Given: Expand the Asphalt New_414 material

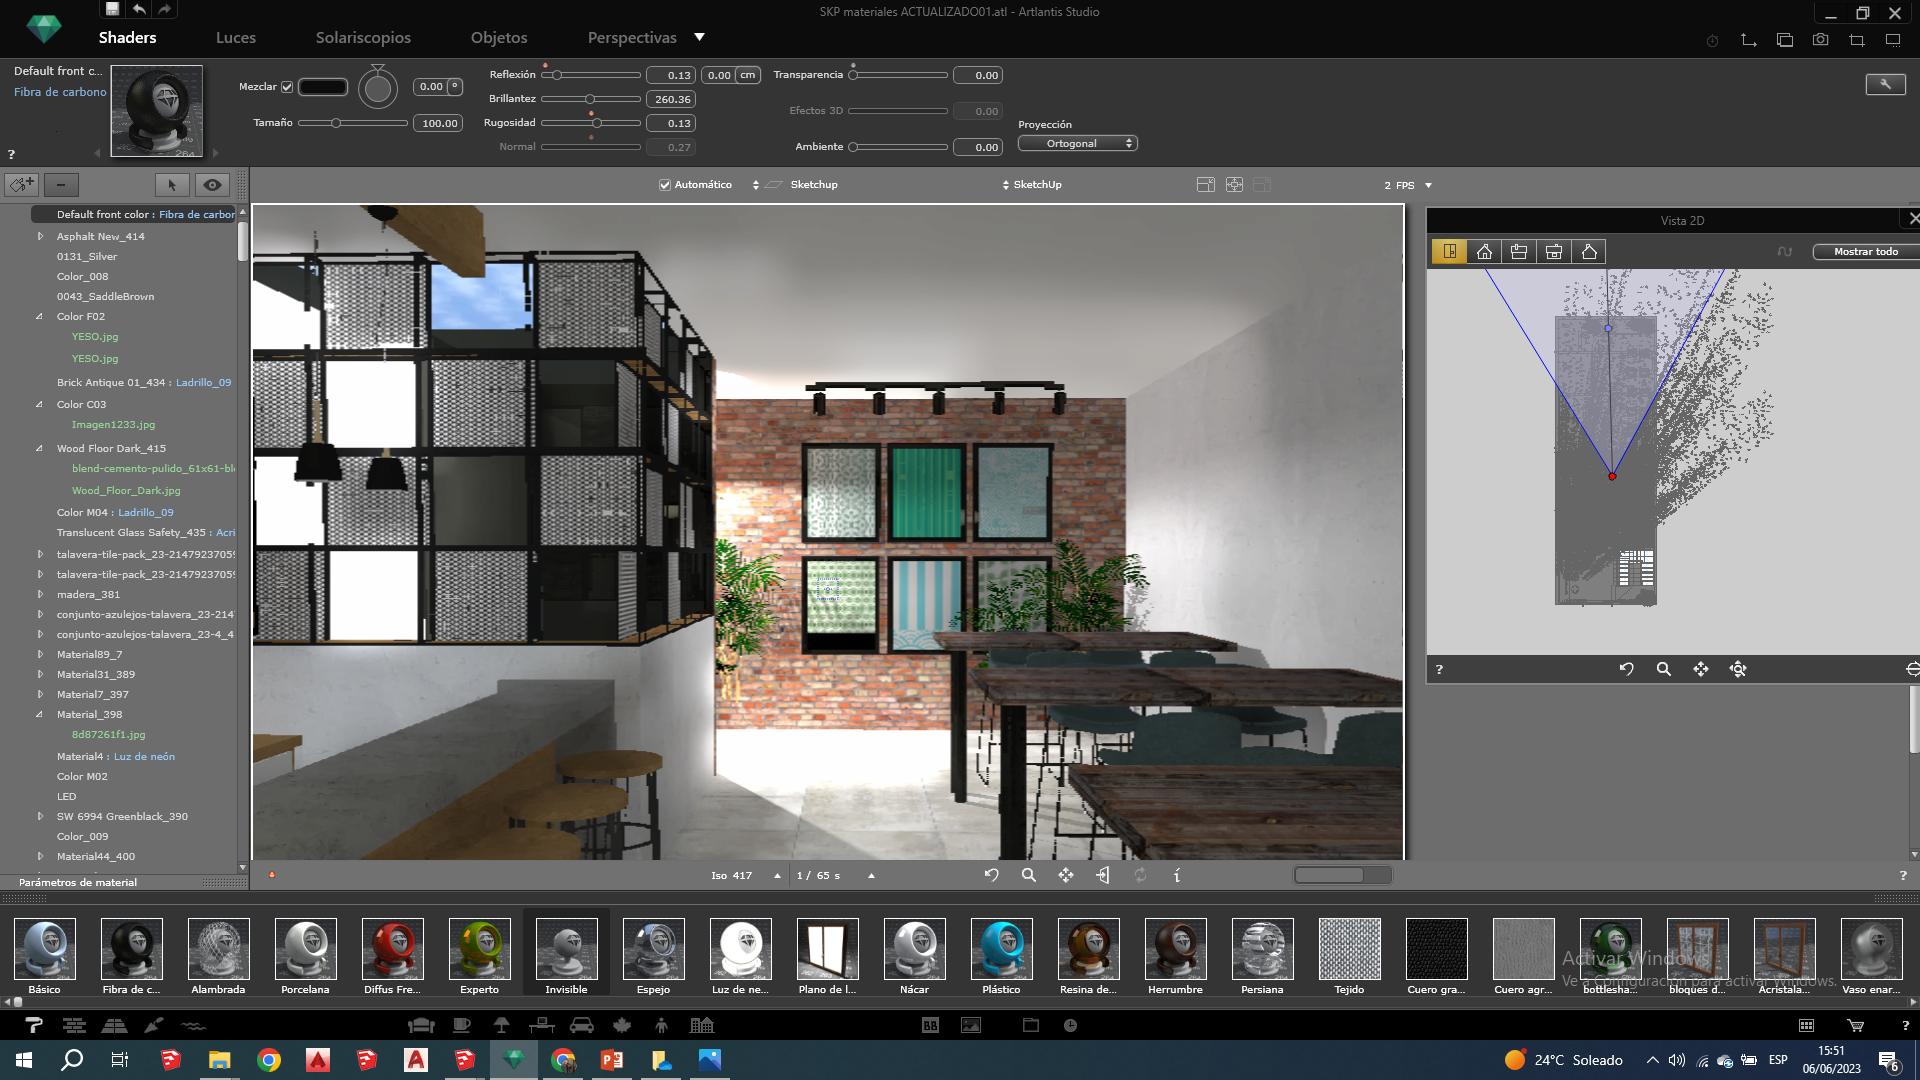Looking at the screenshot, I should click(x=40, y=237).
